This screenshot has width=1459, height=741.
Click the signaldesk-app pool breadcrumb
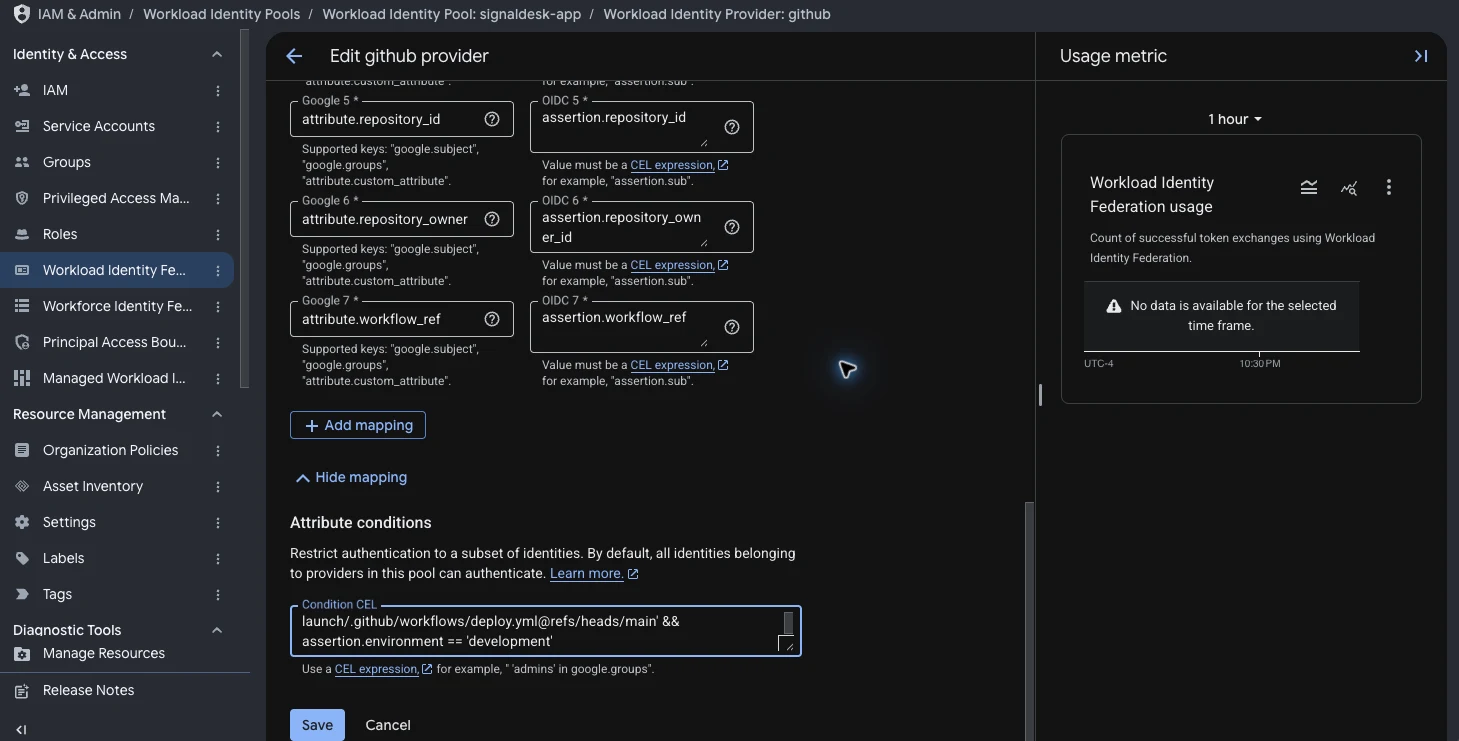tap(452, 14)
